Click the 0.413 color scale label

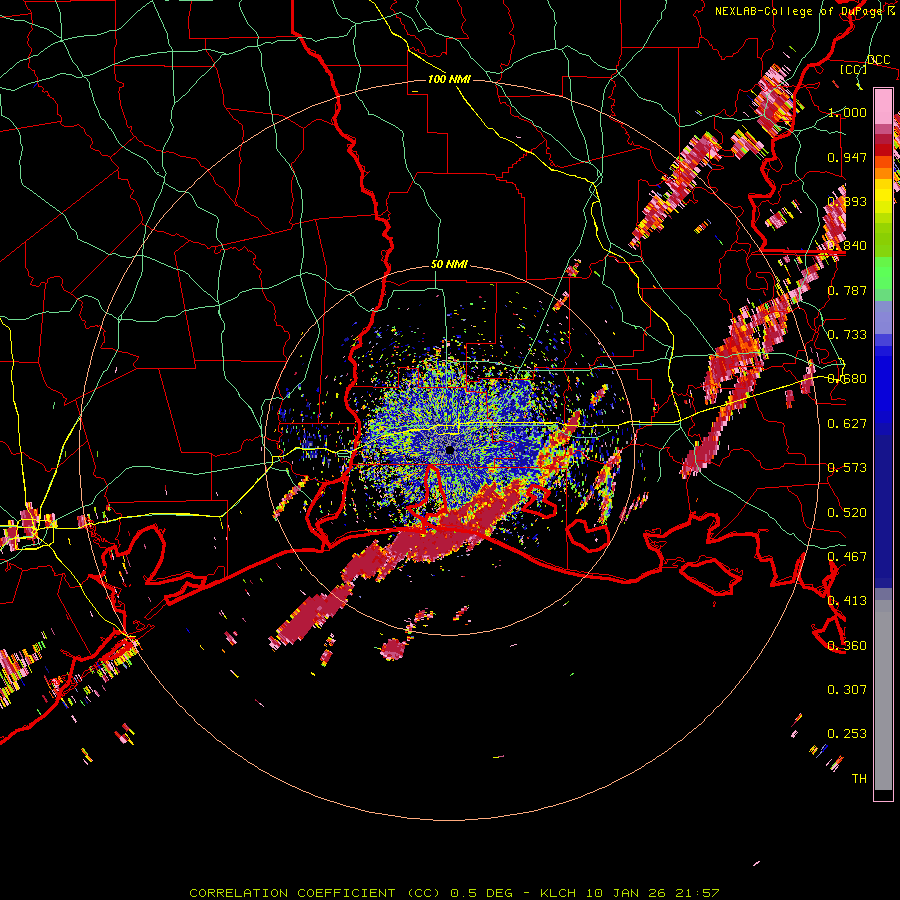click(x=847, y=601)
